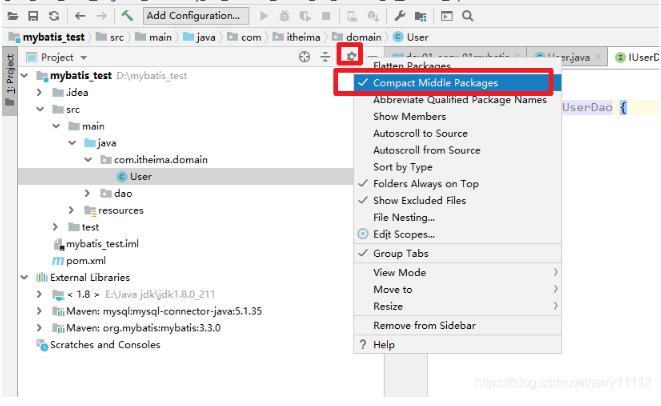Click the Search Everywhere magnifier icon
Screen dimensions: 661x406
point(468,16)
